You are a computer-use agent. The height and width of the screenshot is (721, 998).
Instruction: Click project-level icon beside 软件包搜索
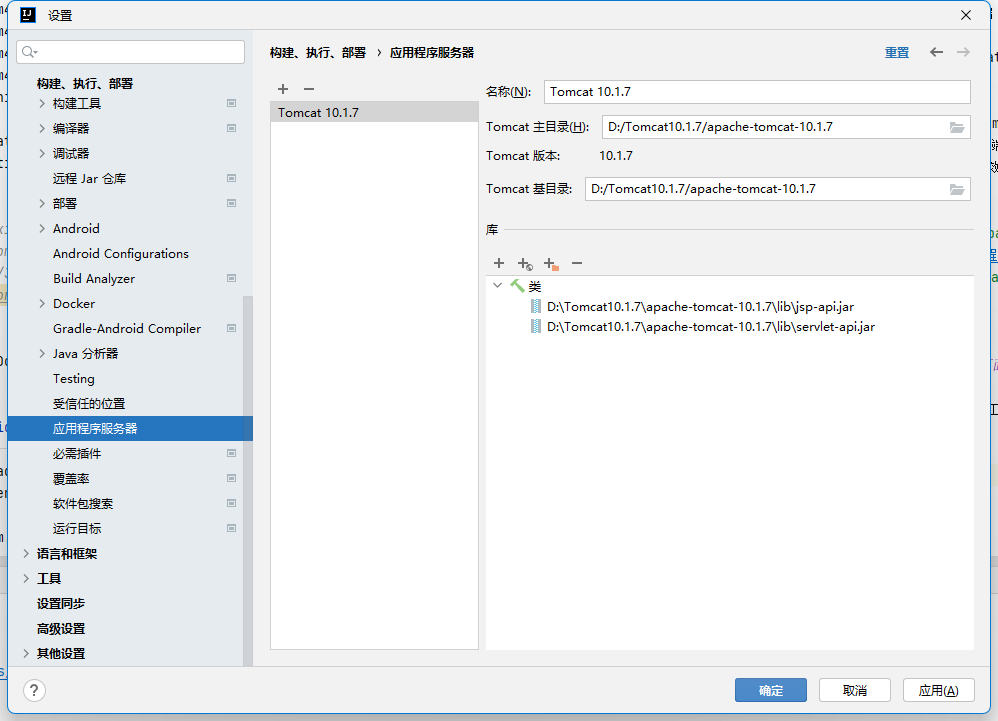click(232, 503)
